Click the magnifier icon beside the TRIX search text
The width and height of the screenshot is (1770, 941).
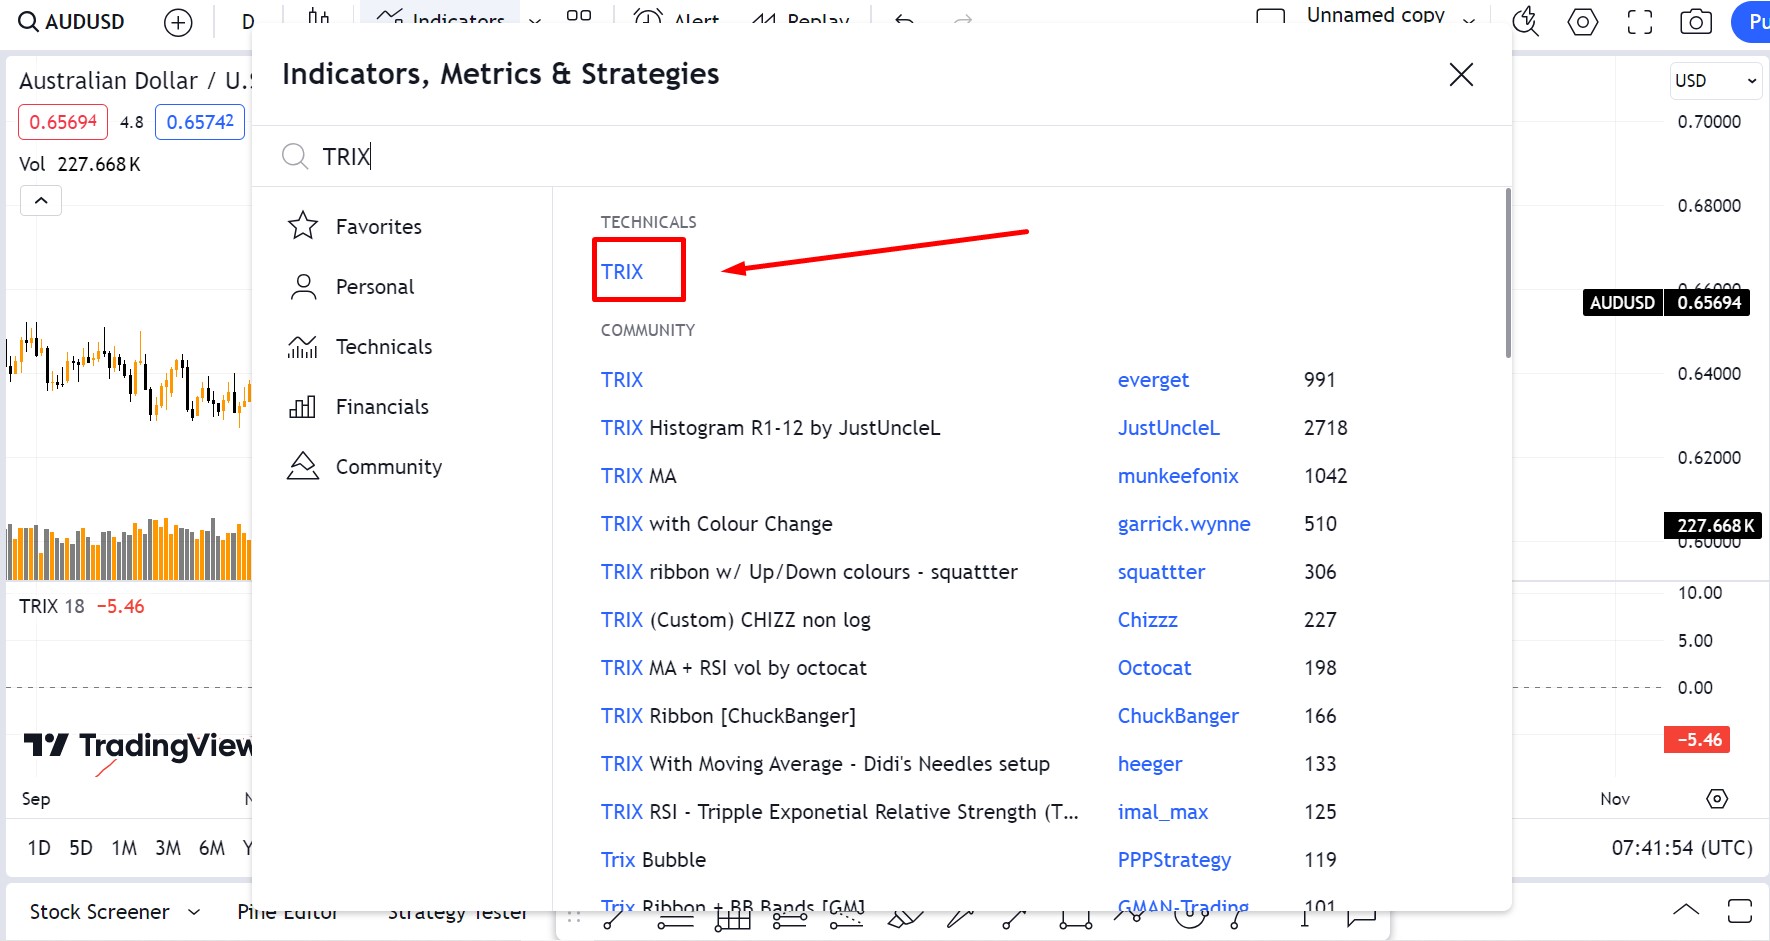click(x=295, y=156)
